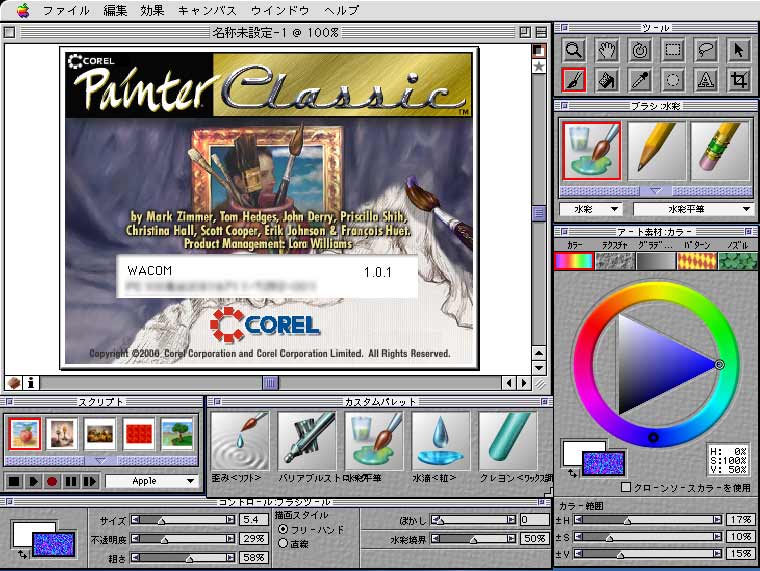The height and width of the screenshot is (571, 760).
Task: Select the arrow Adjuster tool
Action: pos(739,50)
